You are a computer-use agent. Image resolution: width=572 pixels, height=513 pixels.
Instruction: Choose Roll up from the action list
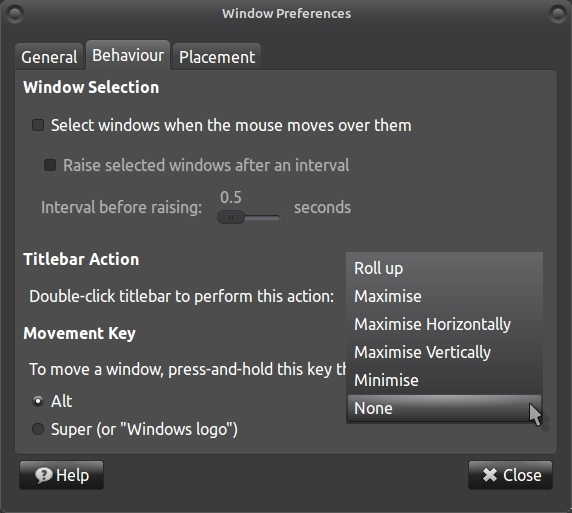click(444, 268)
